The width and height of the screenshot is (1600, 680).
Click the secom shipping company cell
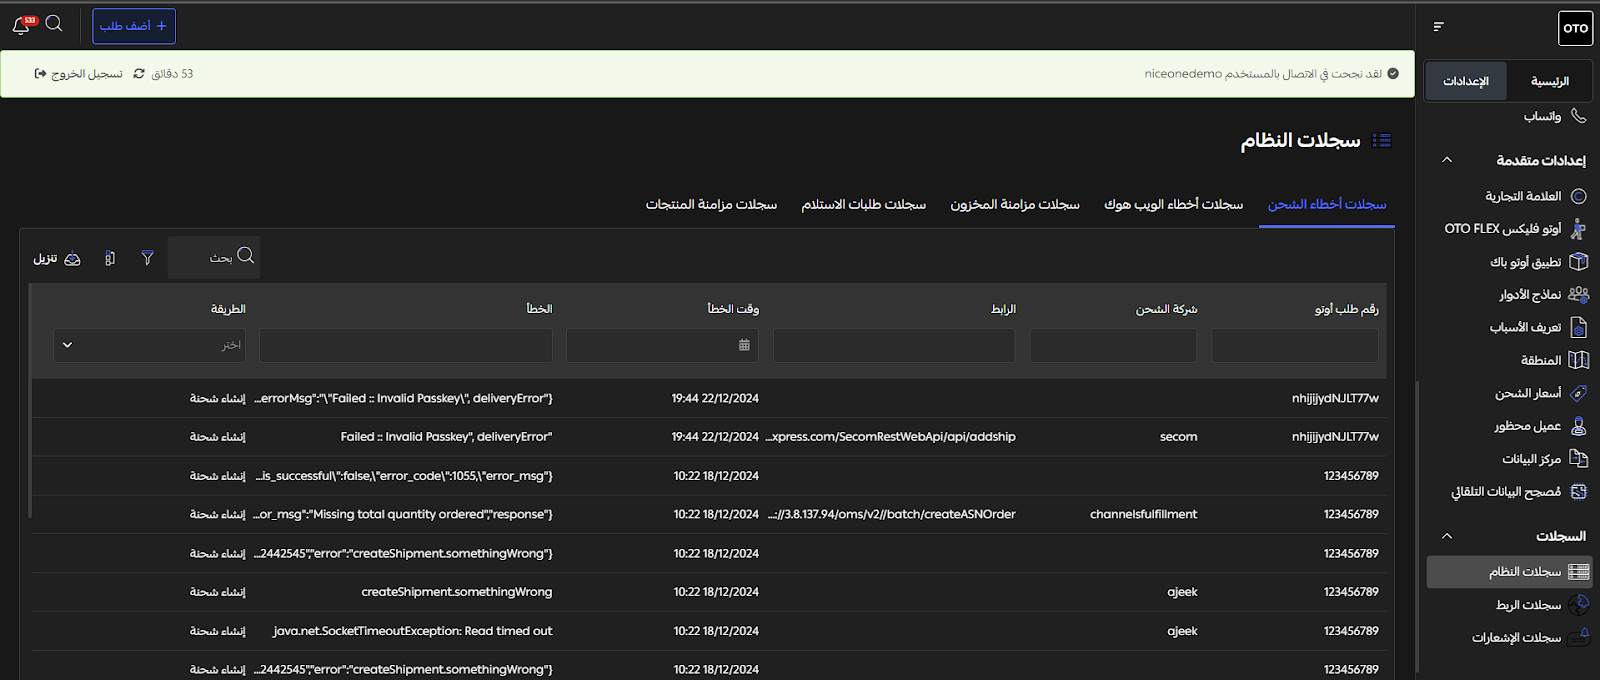click(1178, 437)
